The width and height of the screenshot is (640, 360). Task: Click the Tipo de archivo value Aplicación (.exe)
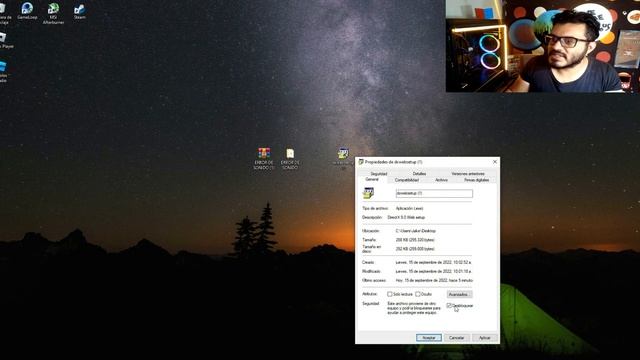pyautogui.click(x=409, y=209)
